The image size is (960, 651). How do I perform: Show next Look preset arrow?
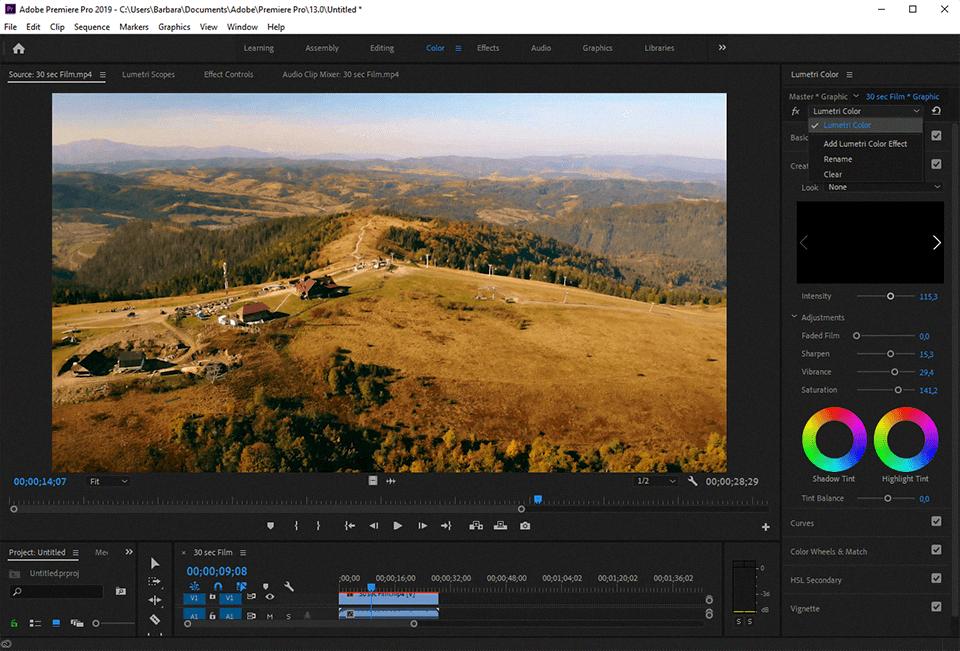pyautogui.click(x=936, y=243)
